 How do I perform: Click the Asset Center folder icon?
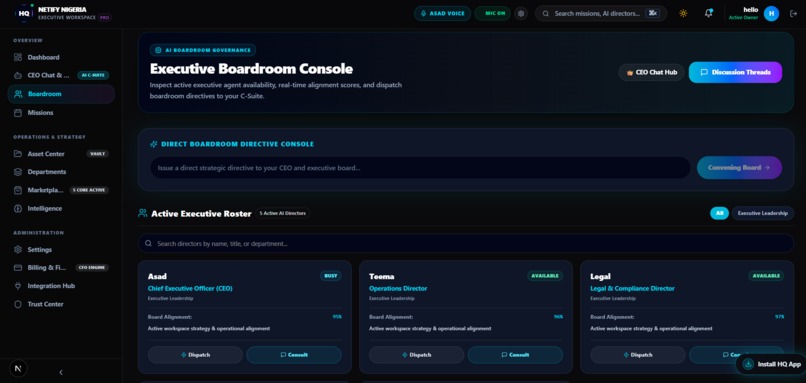tap(18, 154)
